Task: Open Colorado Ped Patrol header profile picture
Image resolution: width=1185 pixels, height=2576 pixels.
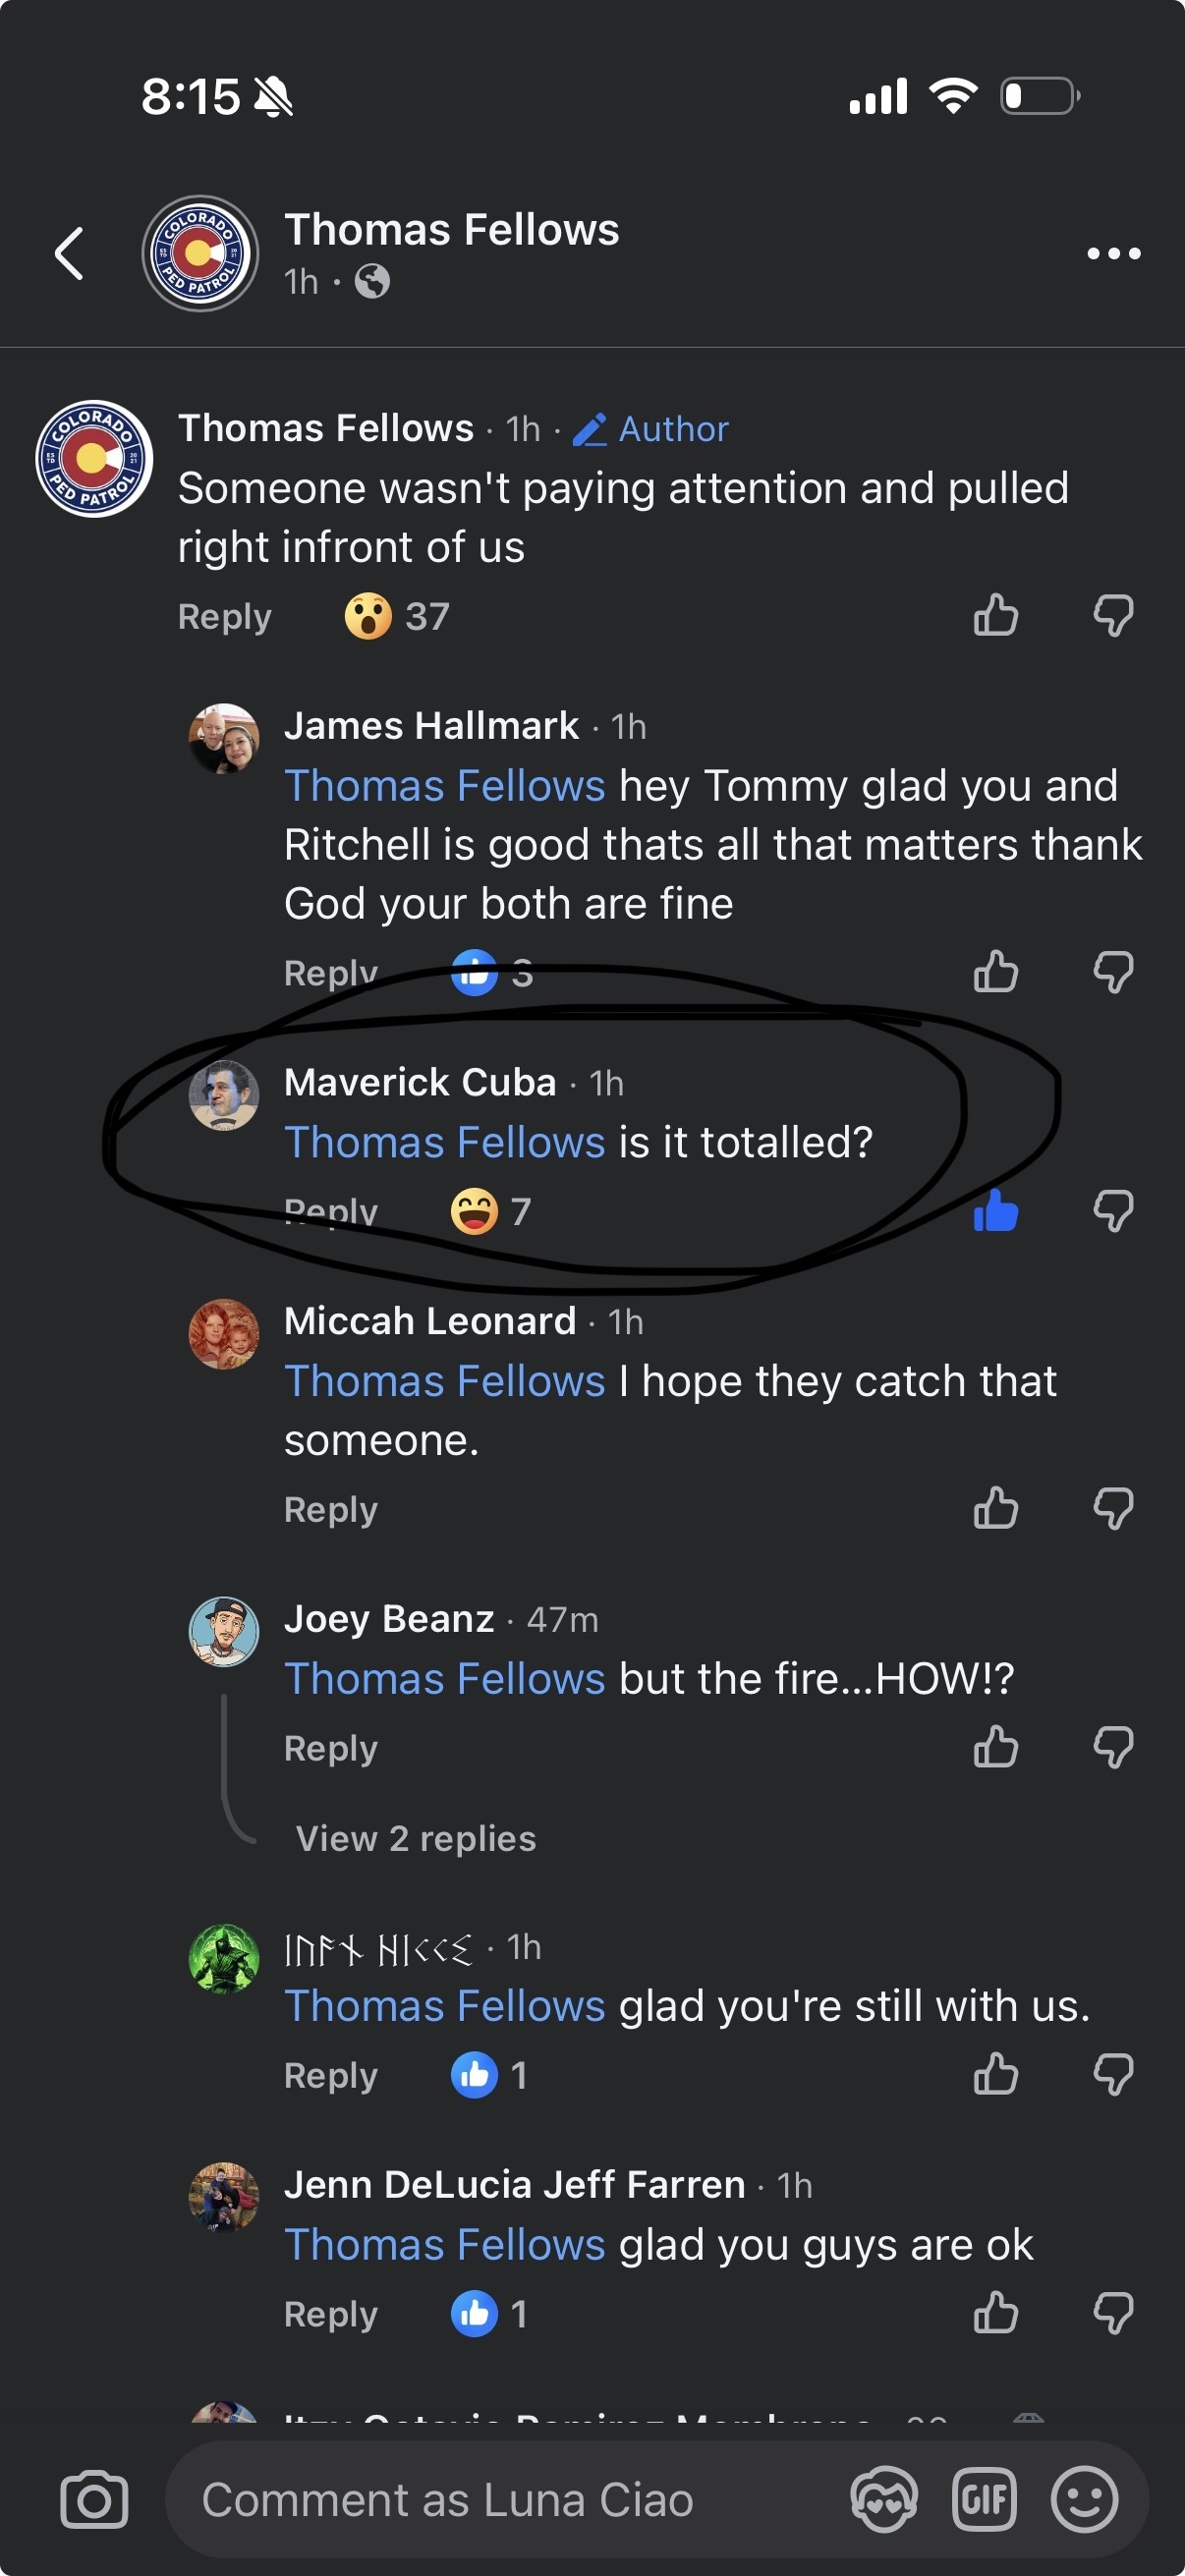Action: pyautogui.click(x=200, y=254)
